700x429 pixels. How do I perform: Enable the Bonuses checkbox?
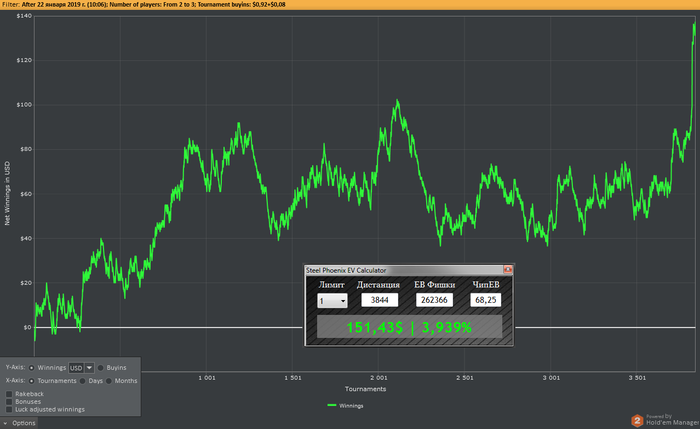[9, 402]
